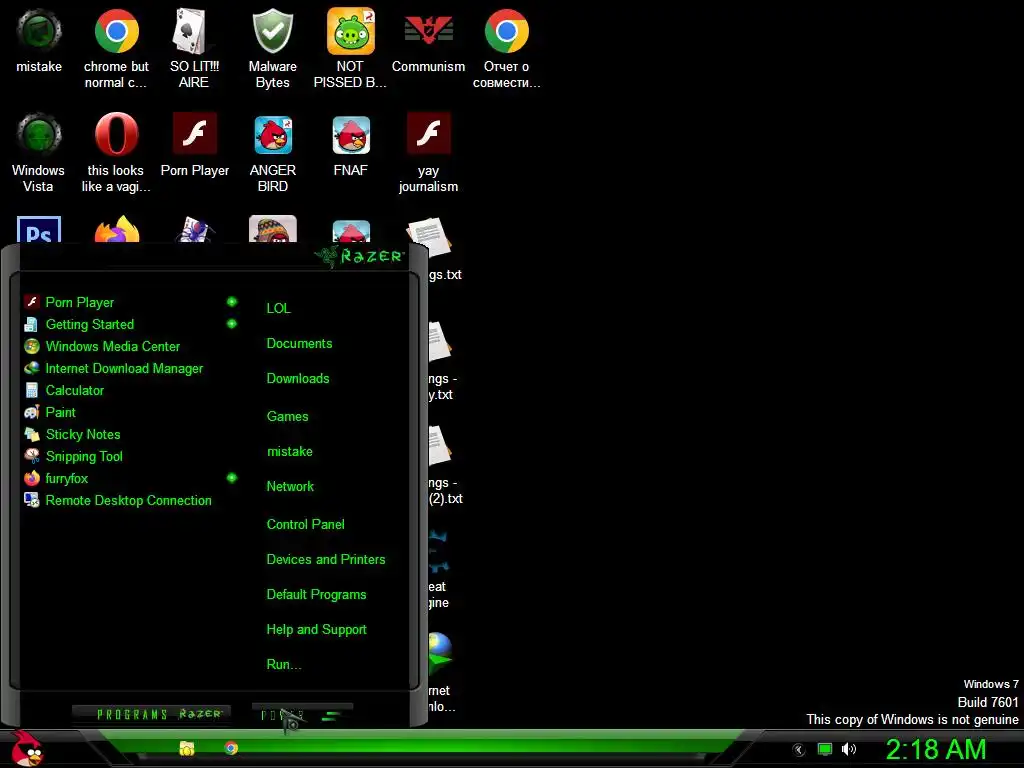Image resolution: width=1024 pixels, height=768 pixels.
Task: Click the green monitor network tray icon
Action: 825,749
